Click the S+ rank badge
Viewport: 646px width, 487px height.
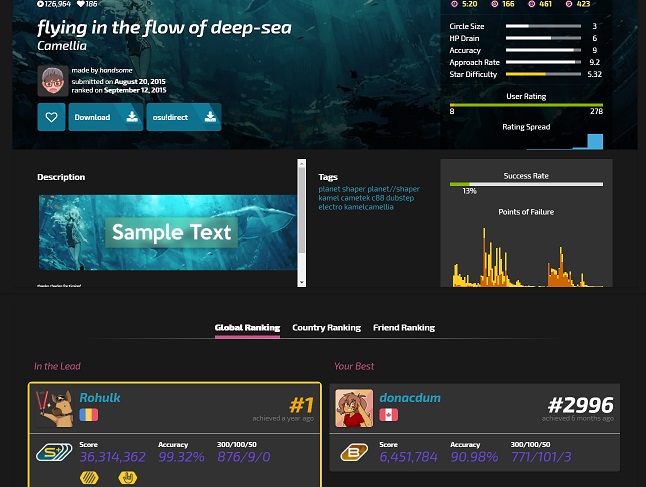[x=54, y=453]
